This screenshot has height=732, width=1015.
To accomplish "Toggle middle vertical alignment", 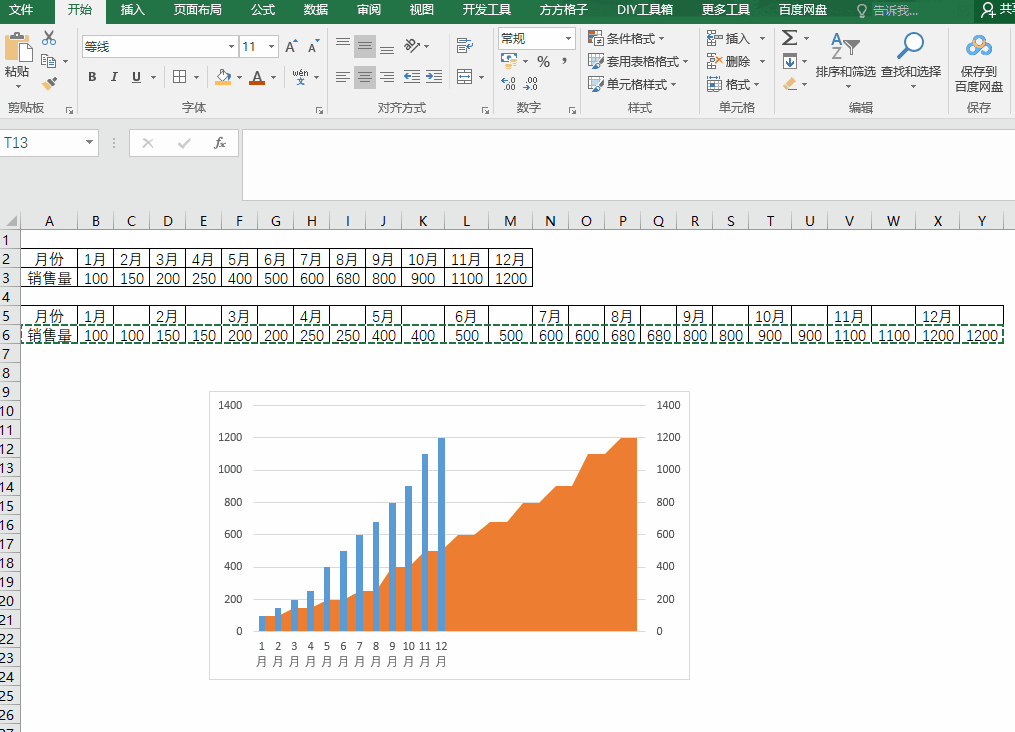I will pyautogui.click(x=365, y=45).
